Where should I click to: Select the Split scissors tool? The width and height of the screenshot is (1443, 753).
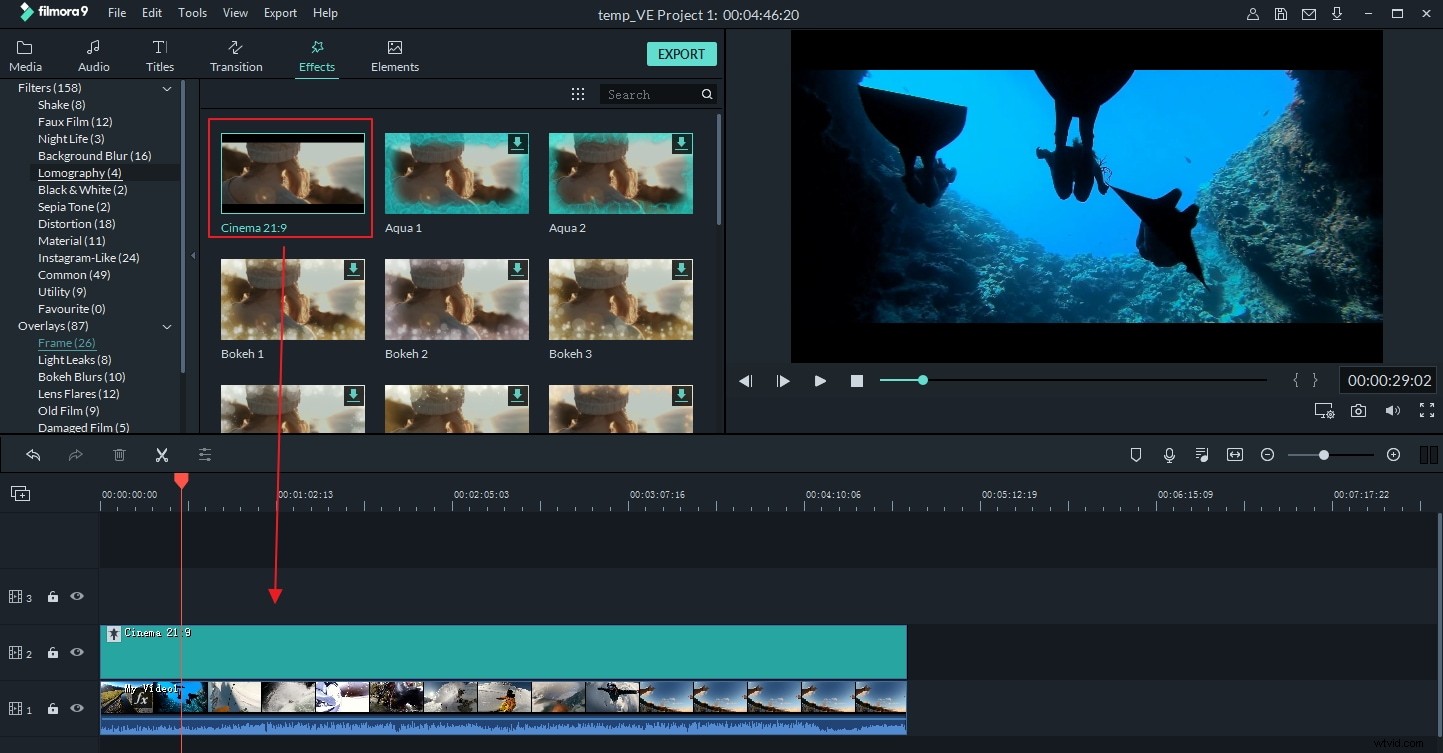161,455
